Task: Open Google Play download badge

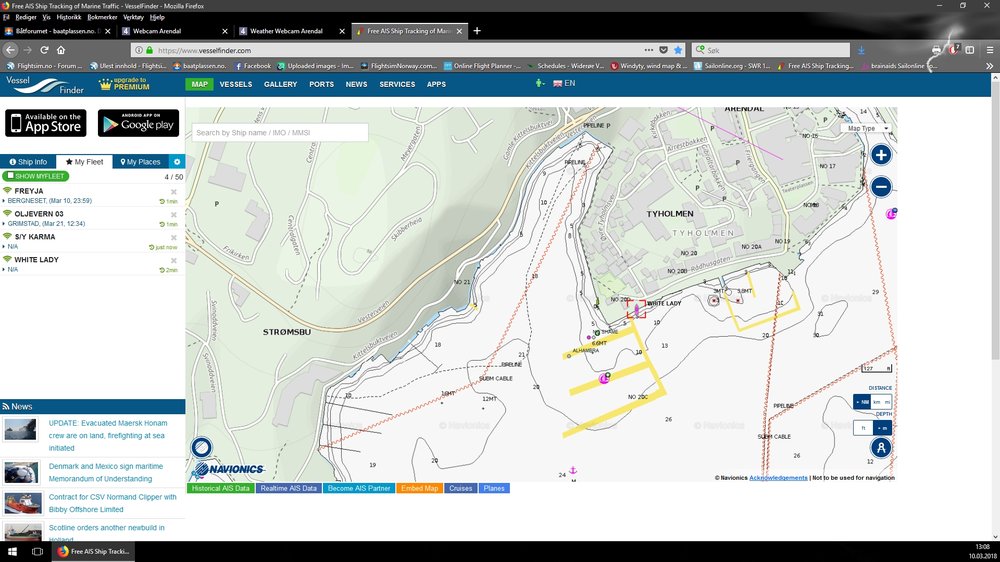Action: (138, 122)
